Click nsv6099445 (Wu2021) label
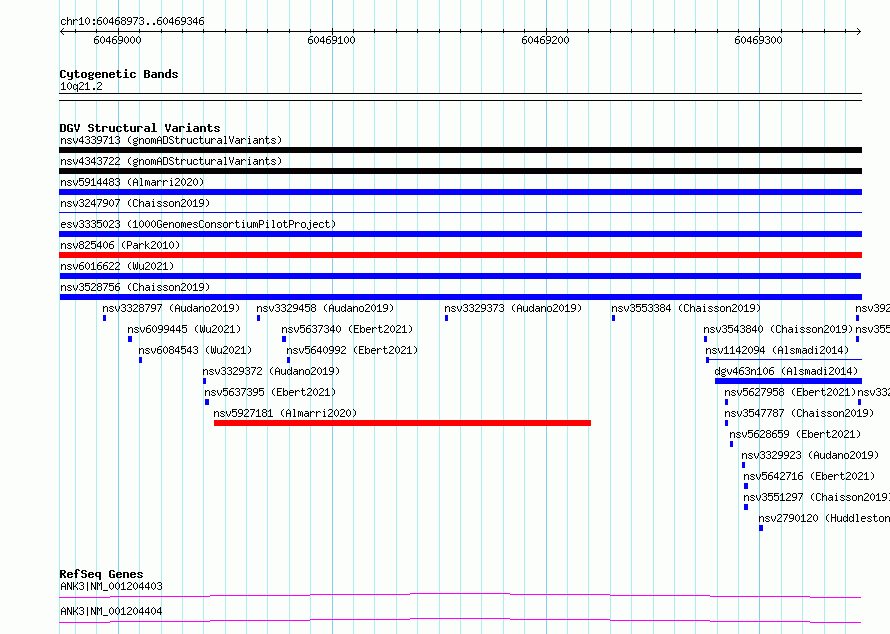890x634 pixels. [x=184, y=329]
